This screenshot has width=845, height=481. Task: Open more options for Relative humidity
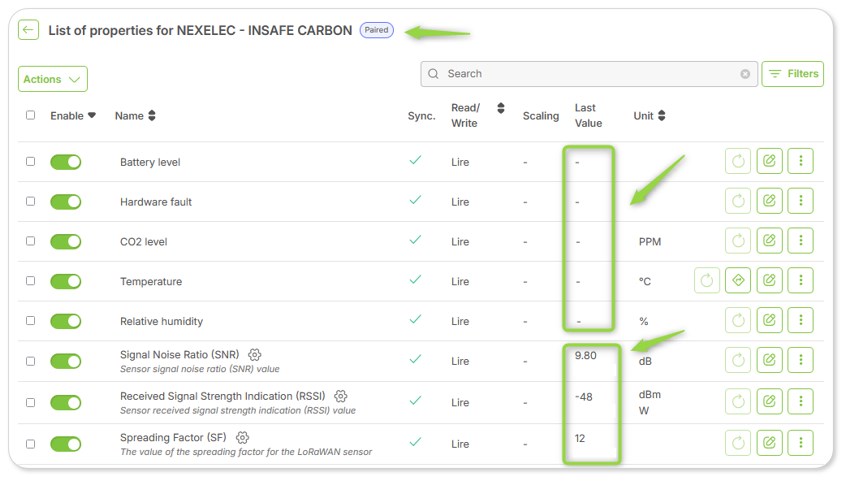pyautogui.click(x=800, y=320)
